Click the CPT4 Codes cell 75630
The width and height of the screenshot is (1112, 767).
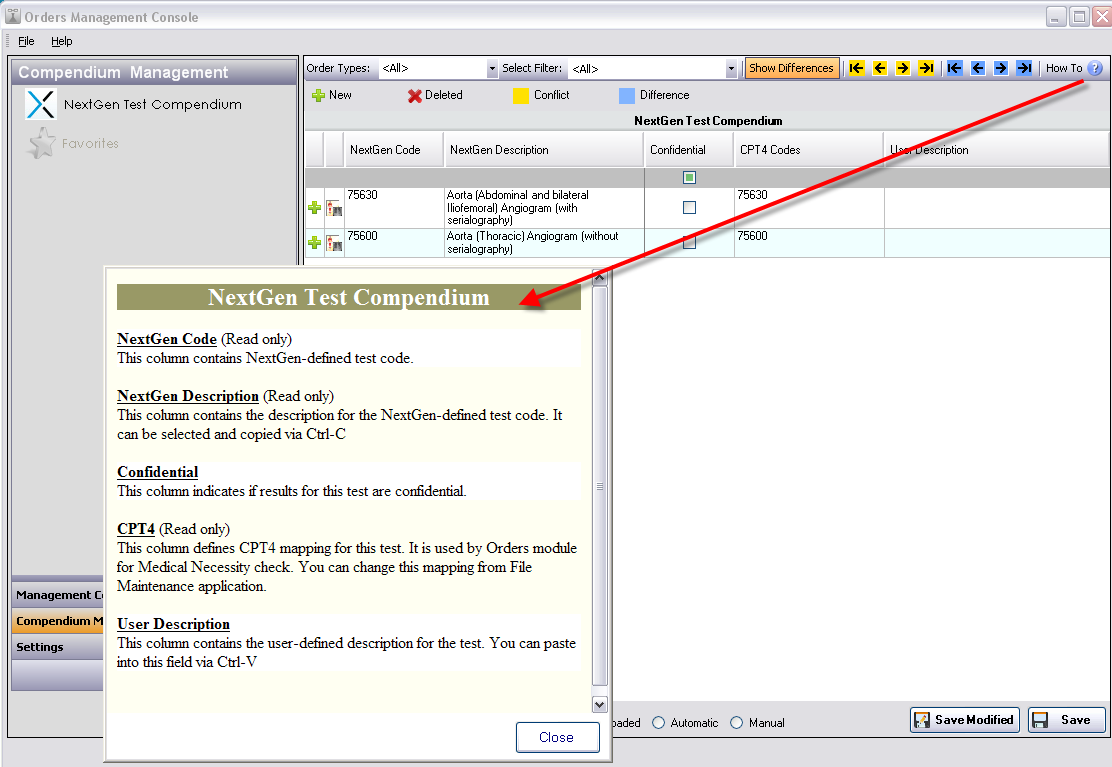(809, 208)
